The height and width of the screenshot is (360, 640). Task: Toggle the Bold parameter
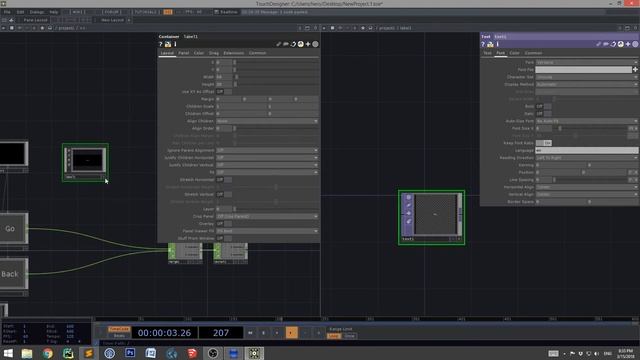[x=544, y=106]
